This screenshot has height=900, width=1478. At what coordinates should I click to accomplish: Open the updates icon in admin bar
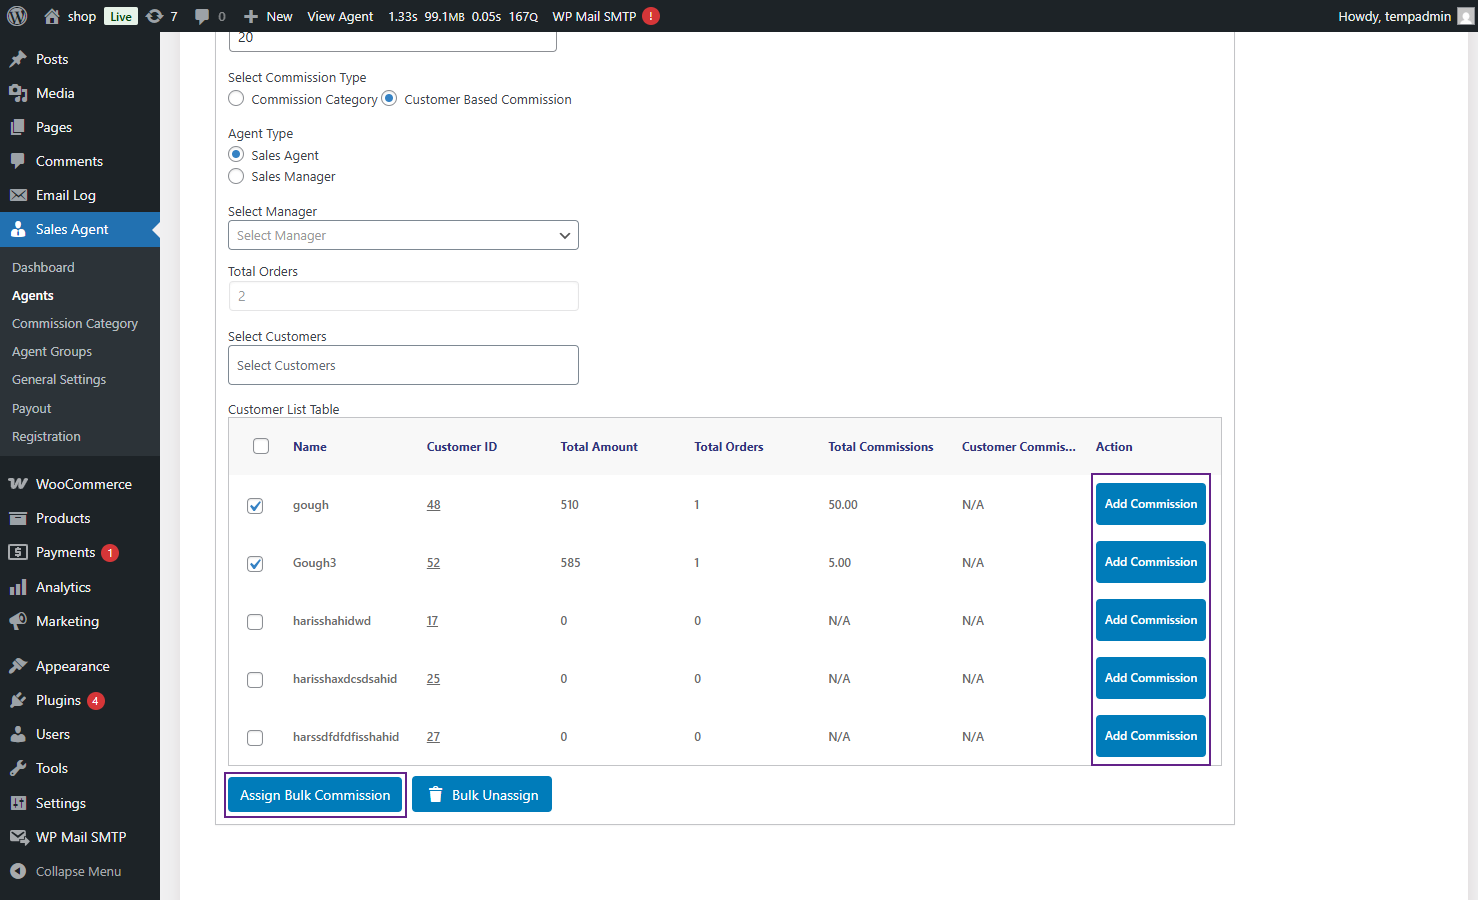(155, 16)
